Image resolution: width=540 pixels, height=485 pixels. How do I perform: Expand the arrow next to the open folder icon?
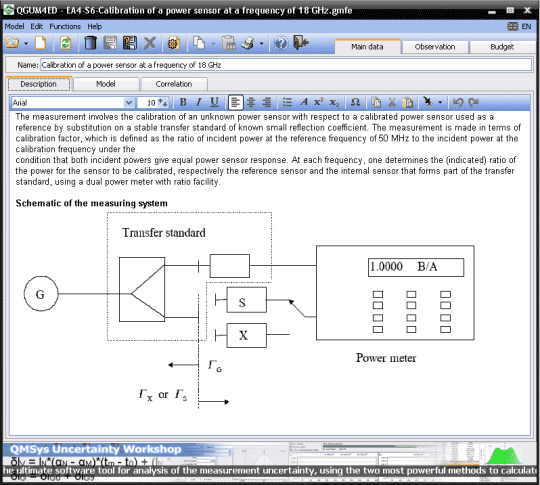[26, 43]
